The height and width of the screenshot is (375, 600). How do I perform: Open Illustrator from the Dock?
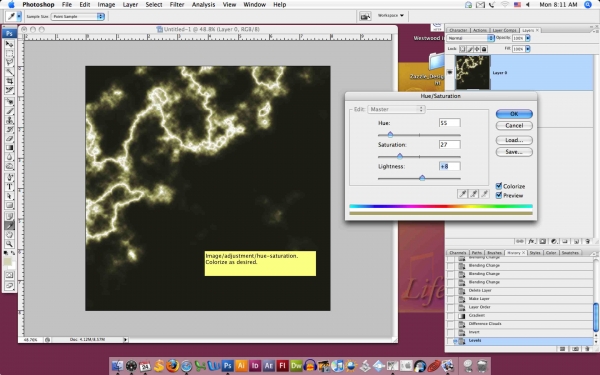pyautogui.click(x=241, y=366)
